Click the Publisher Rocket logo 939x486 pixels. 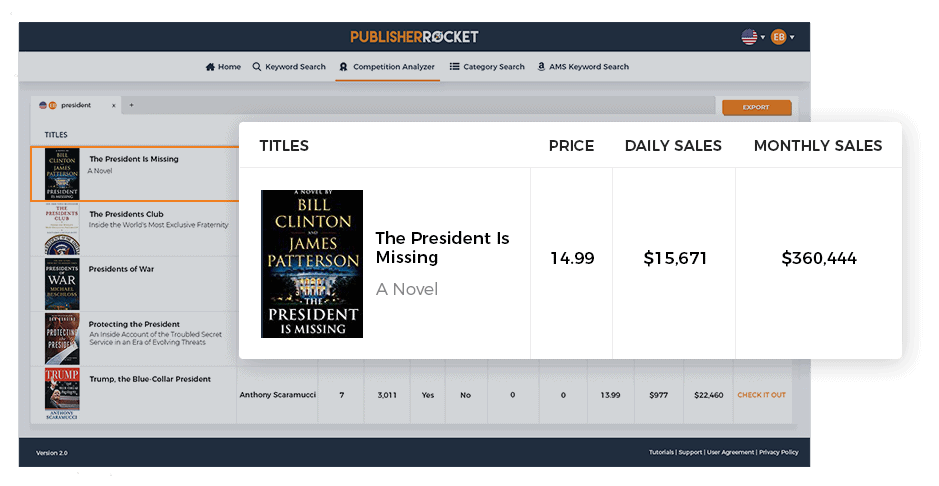pyautogui.click(x=414, y=37)
